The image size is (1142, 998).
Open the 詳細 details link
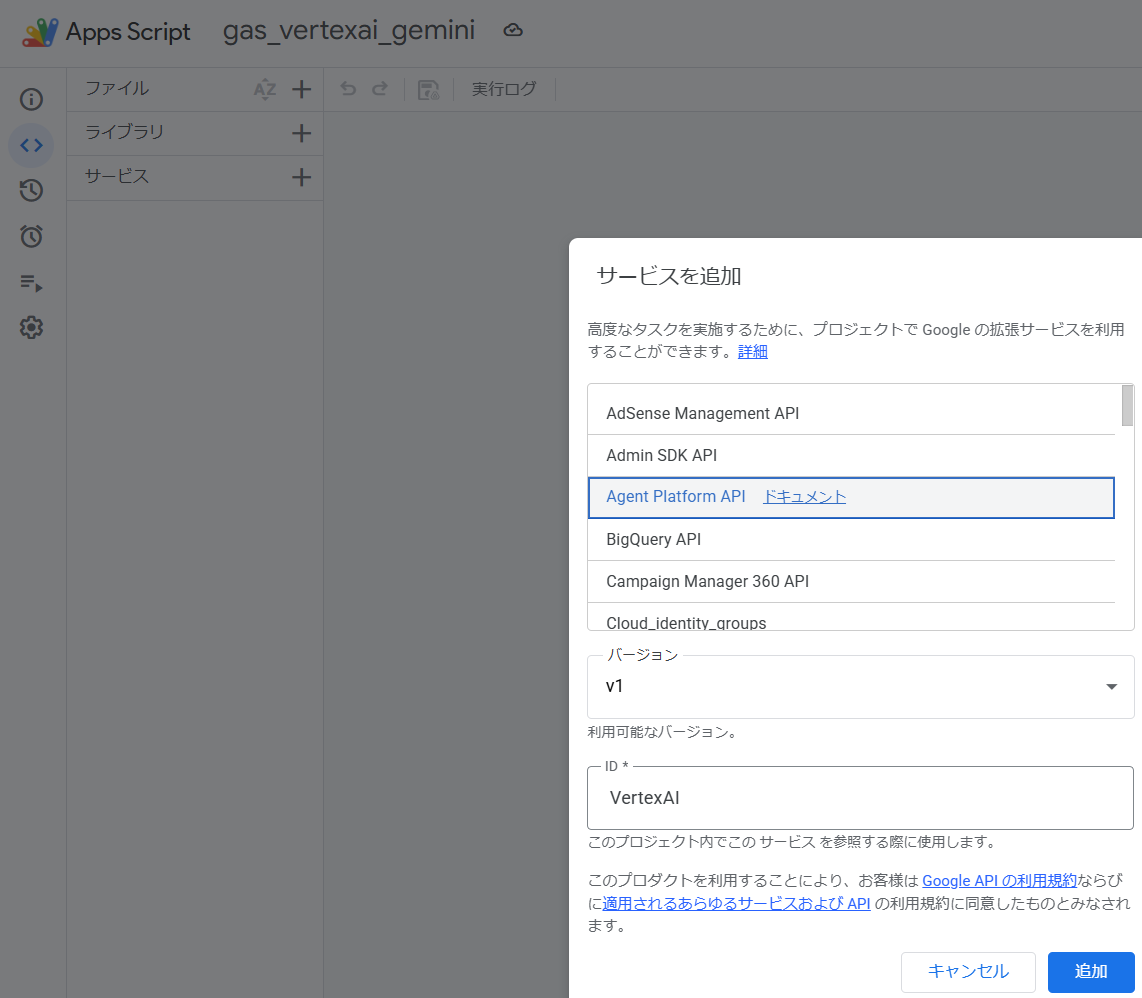point(752,352)
